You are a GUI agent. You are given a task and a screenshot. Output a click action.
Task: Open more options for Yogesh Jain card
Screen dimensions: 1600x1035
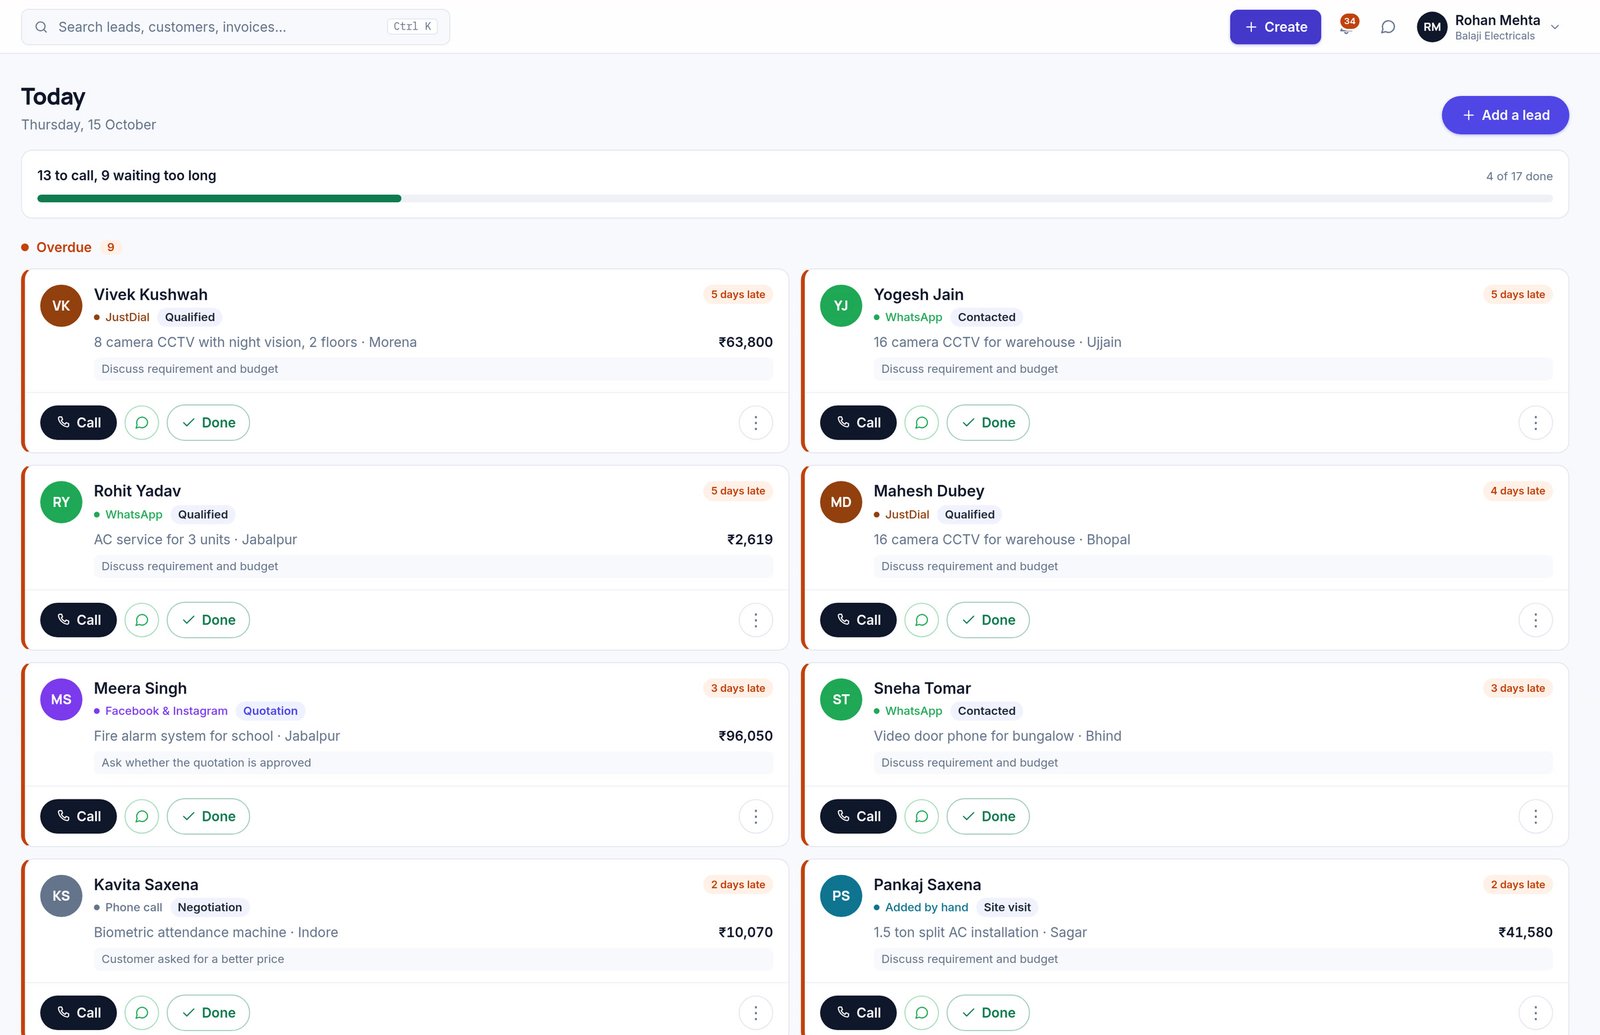tap(1536, 423)
